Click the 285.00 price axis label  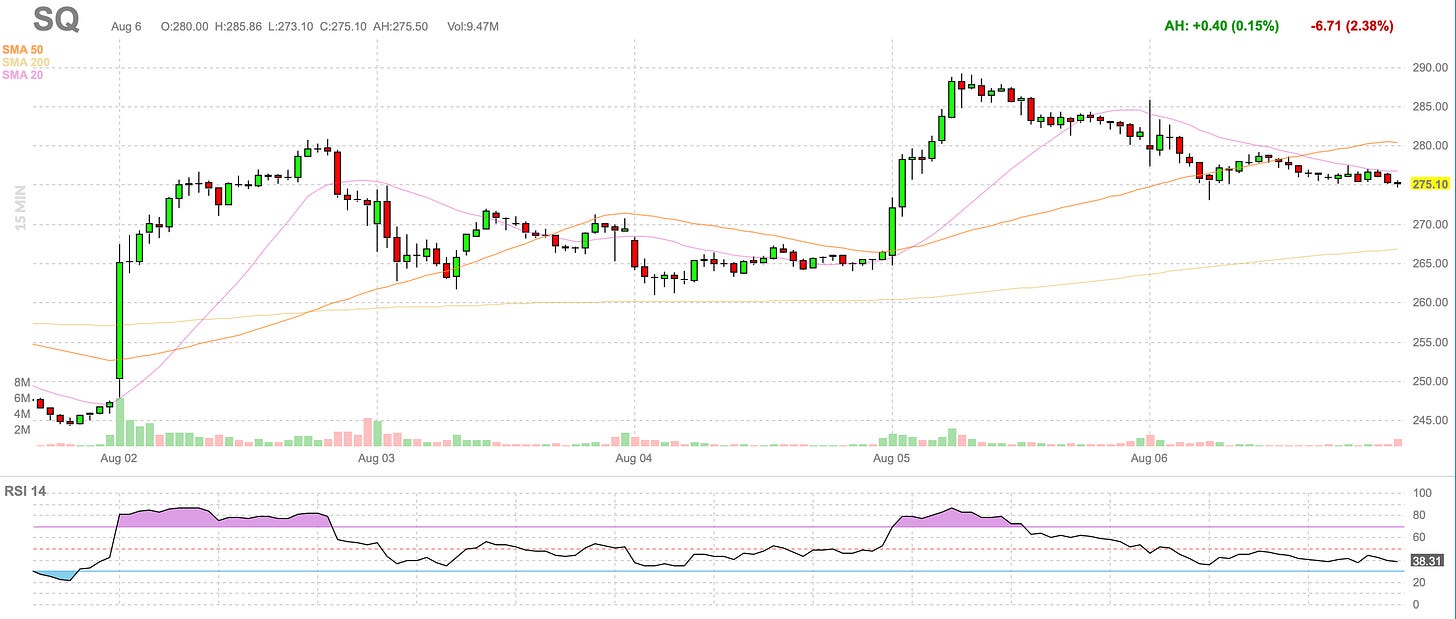tap(1430, 107)
